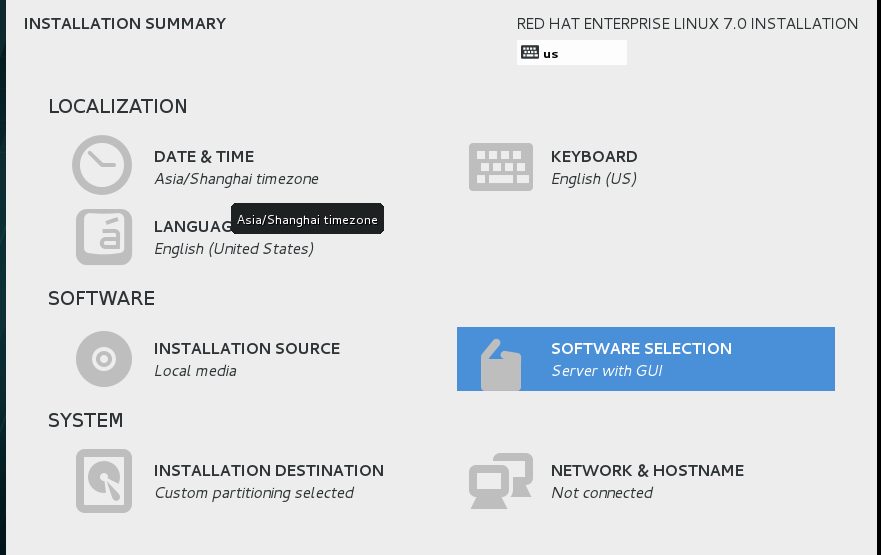The height and width of the screenshot is (555, 881).
Task: Click the Language Support icon
Action: 104,237
